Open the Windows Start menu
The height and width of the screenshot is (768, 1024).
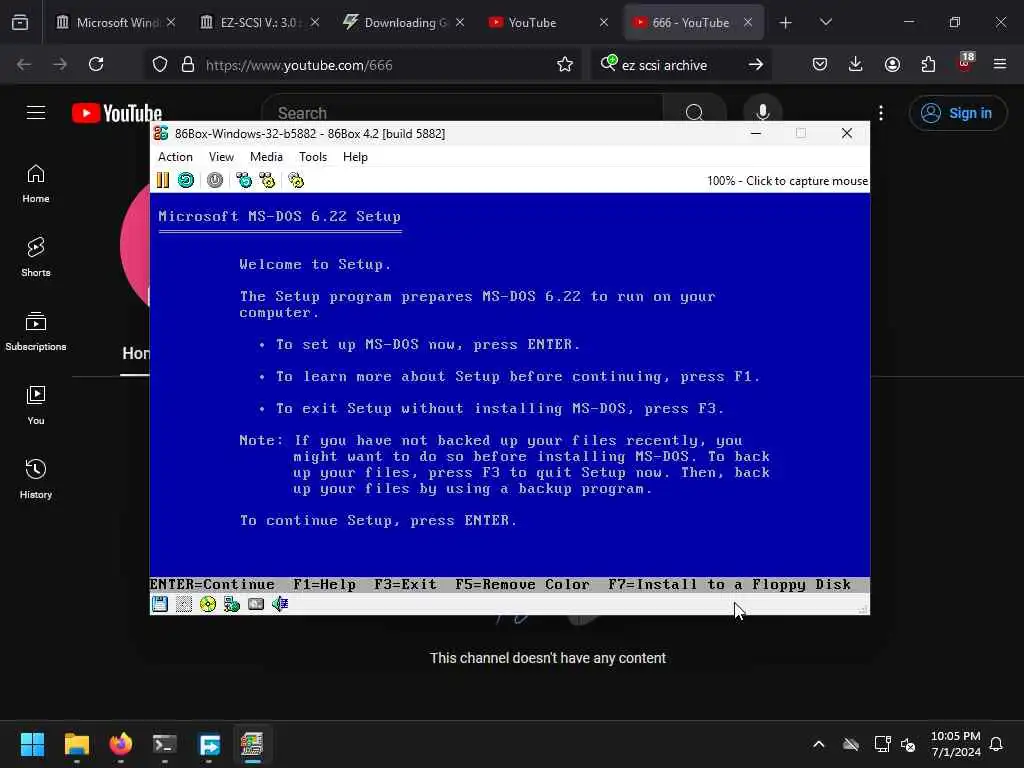[32, 744]
